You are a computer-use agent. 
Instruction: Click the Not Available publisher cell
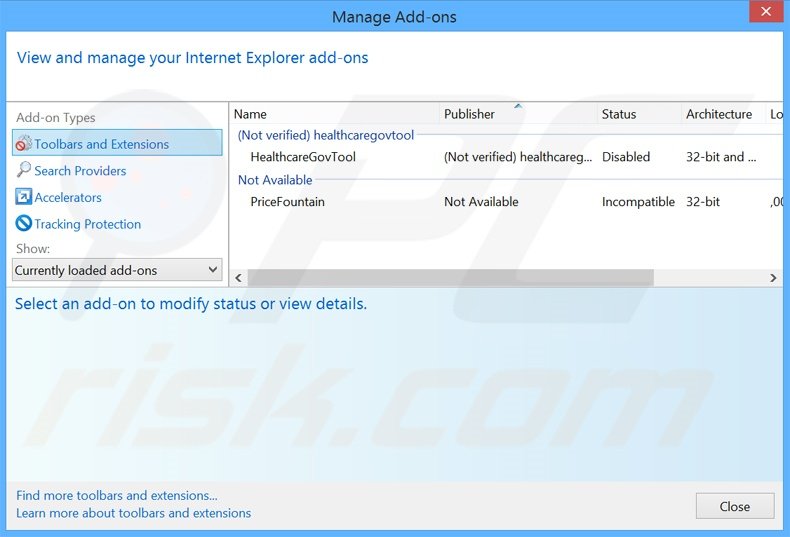[481, 202]
